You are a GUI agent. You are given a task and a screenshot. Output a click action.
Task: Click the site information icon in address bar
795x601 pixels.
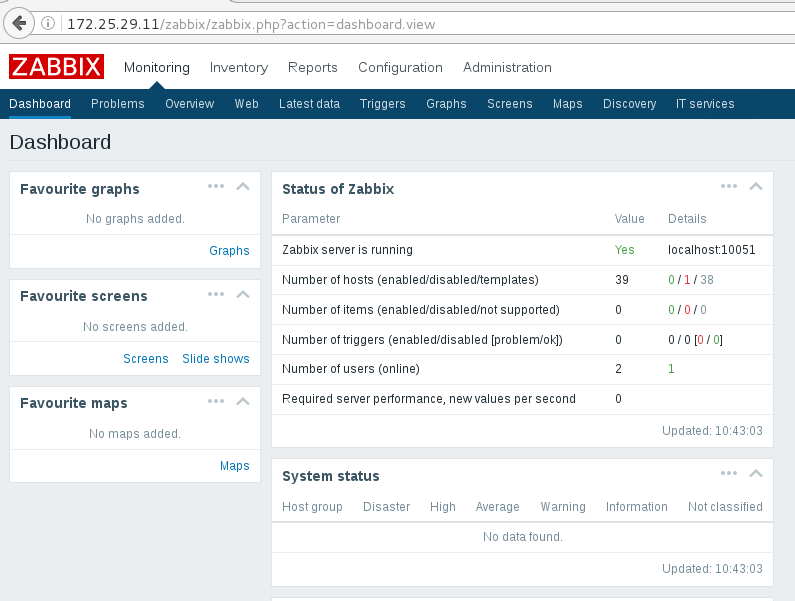click(48, 23)
